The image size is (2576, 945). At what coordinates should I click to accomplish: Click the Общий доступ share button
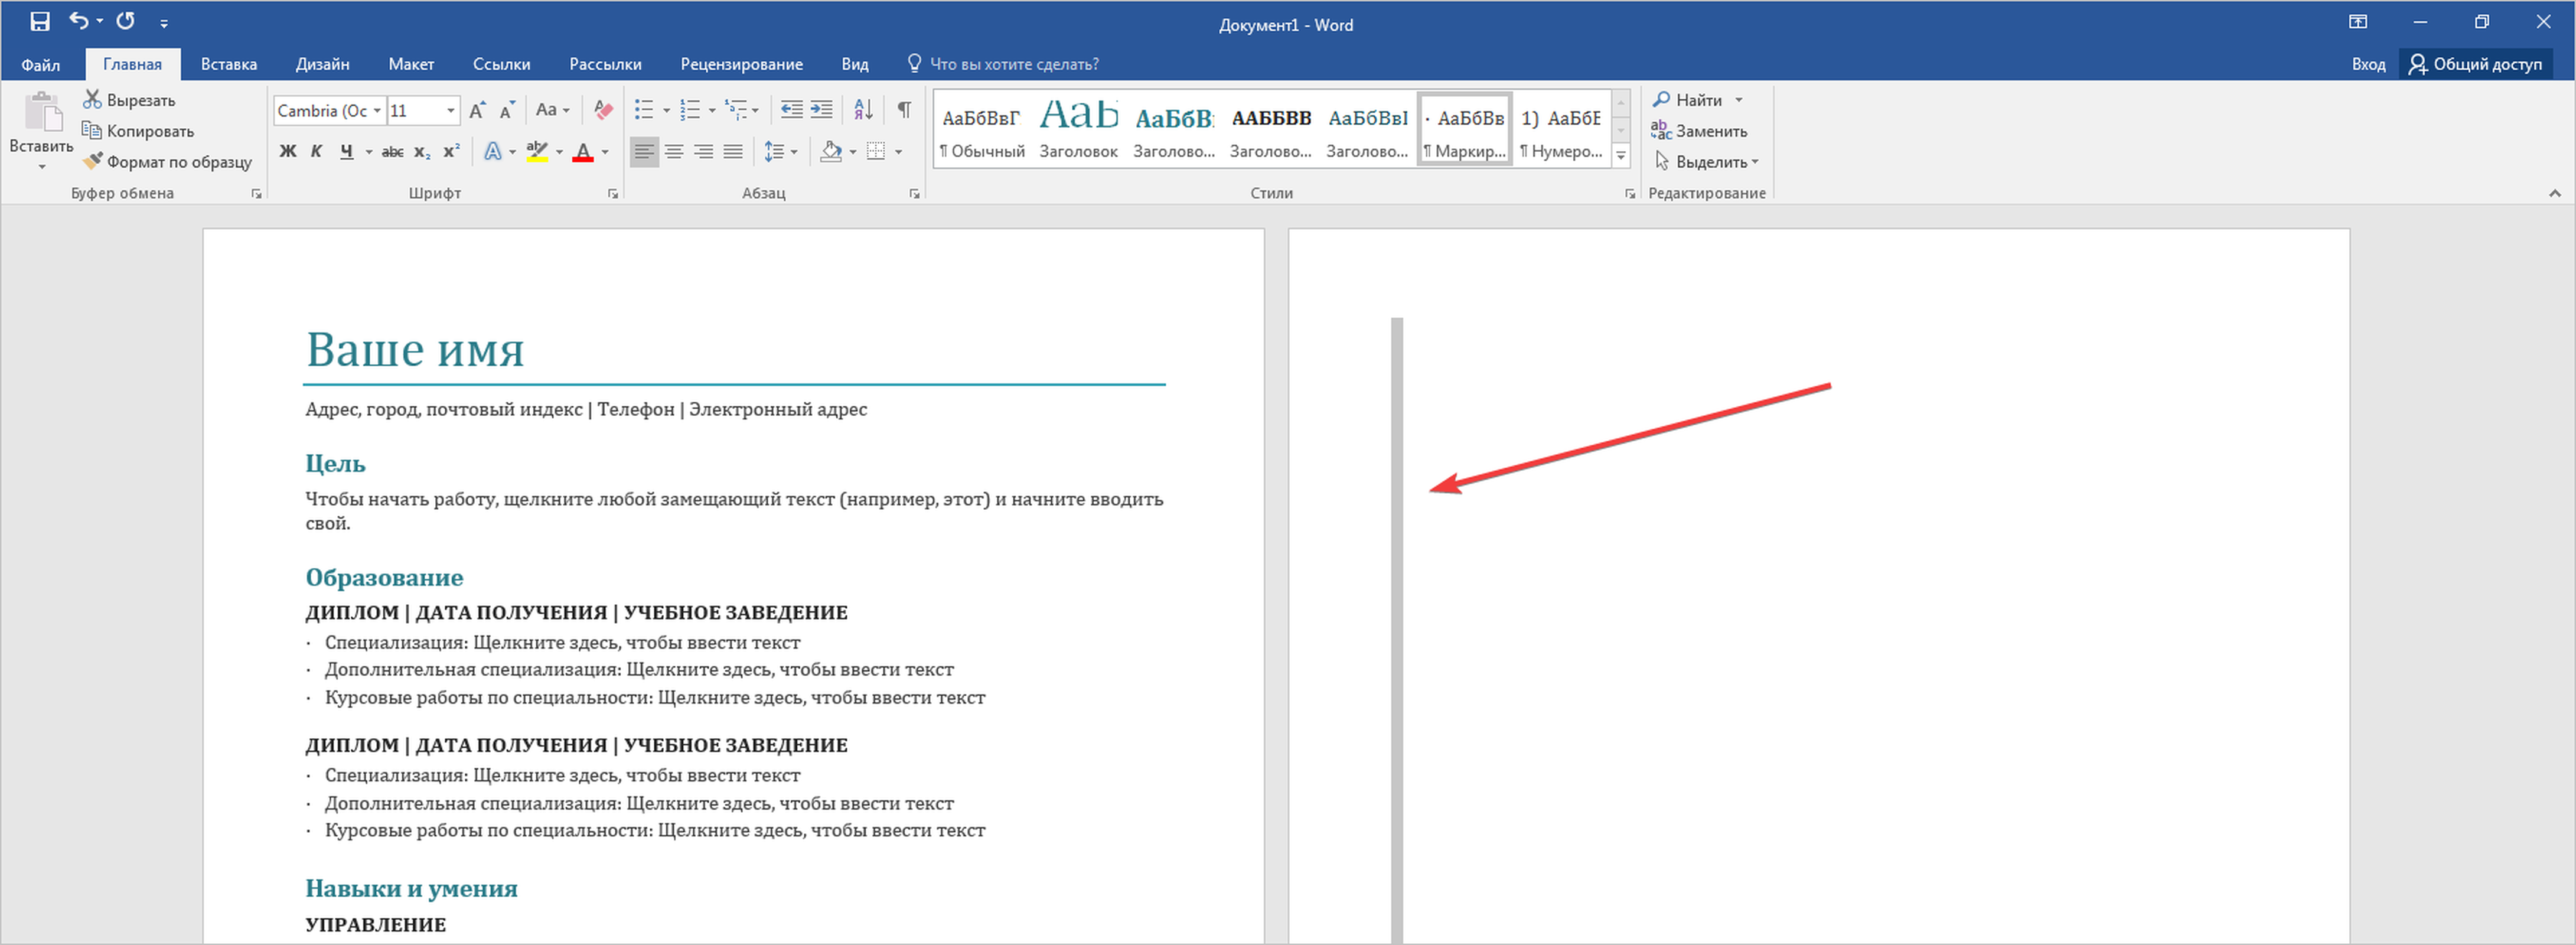pyautogui.click(x=2475, y=64)
